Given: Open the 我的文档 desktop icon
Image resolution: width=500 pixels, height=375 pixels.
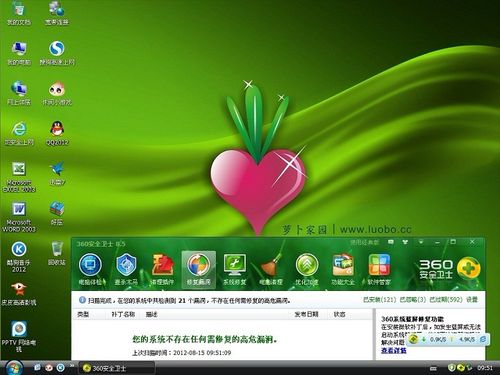Looking at the screenshot, I should point(19,13).
